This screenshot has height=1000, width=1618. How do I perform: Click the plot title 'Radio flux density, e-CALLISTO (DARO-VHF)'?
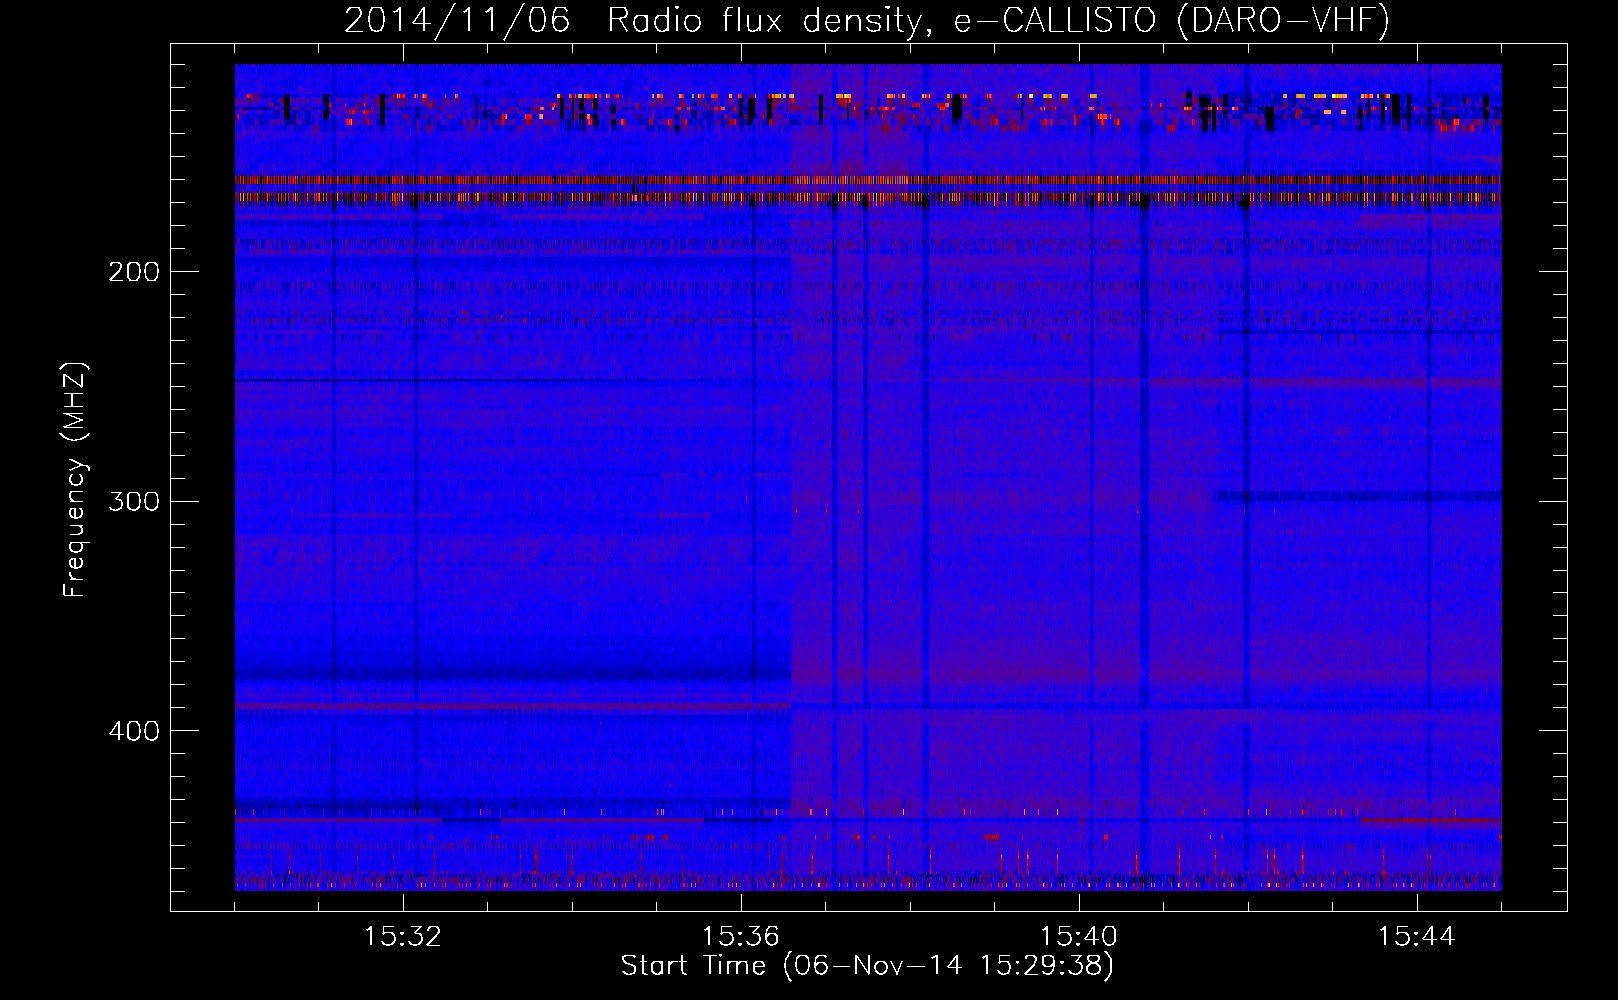click(999, 20)
